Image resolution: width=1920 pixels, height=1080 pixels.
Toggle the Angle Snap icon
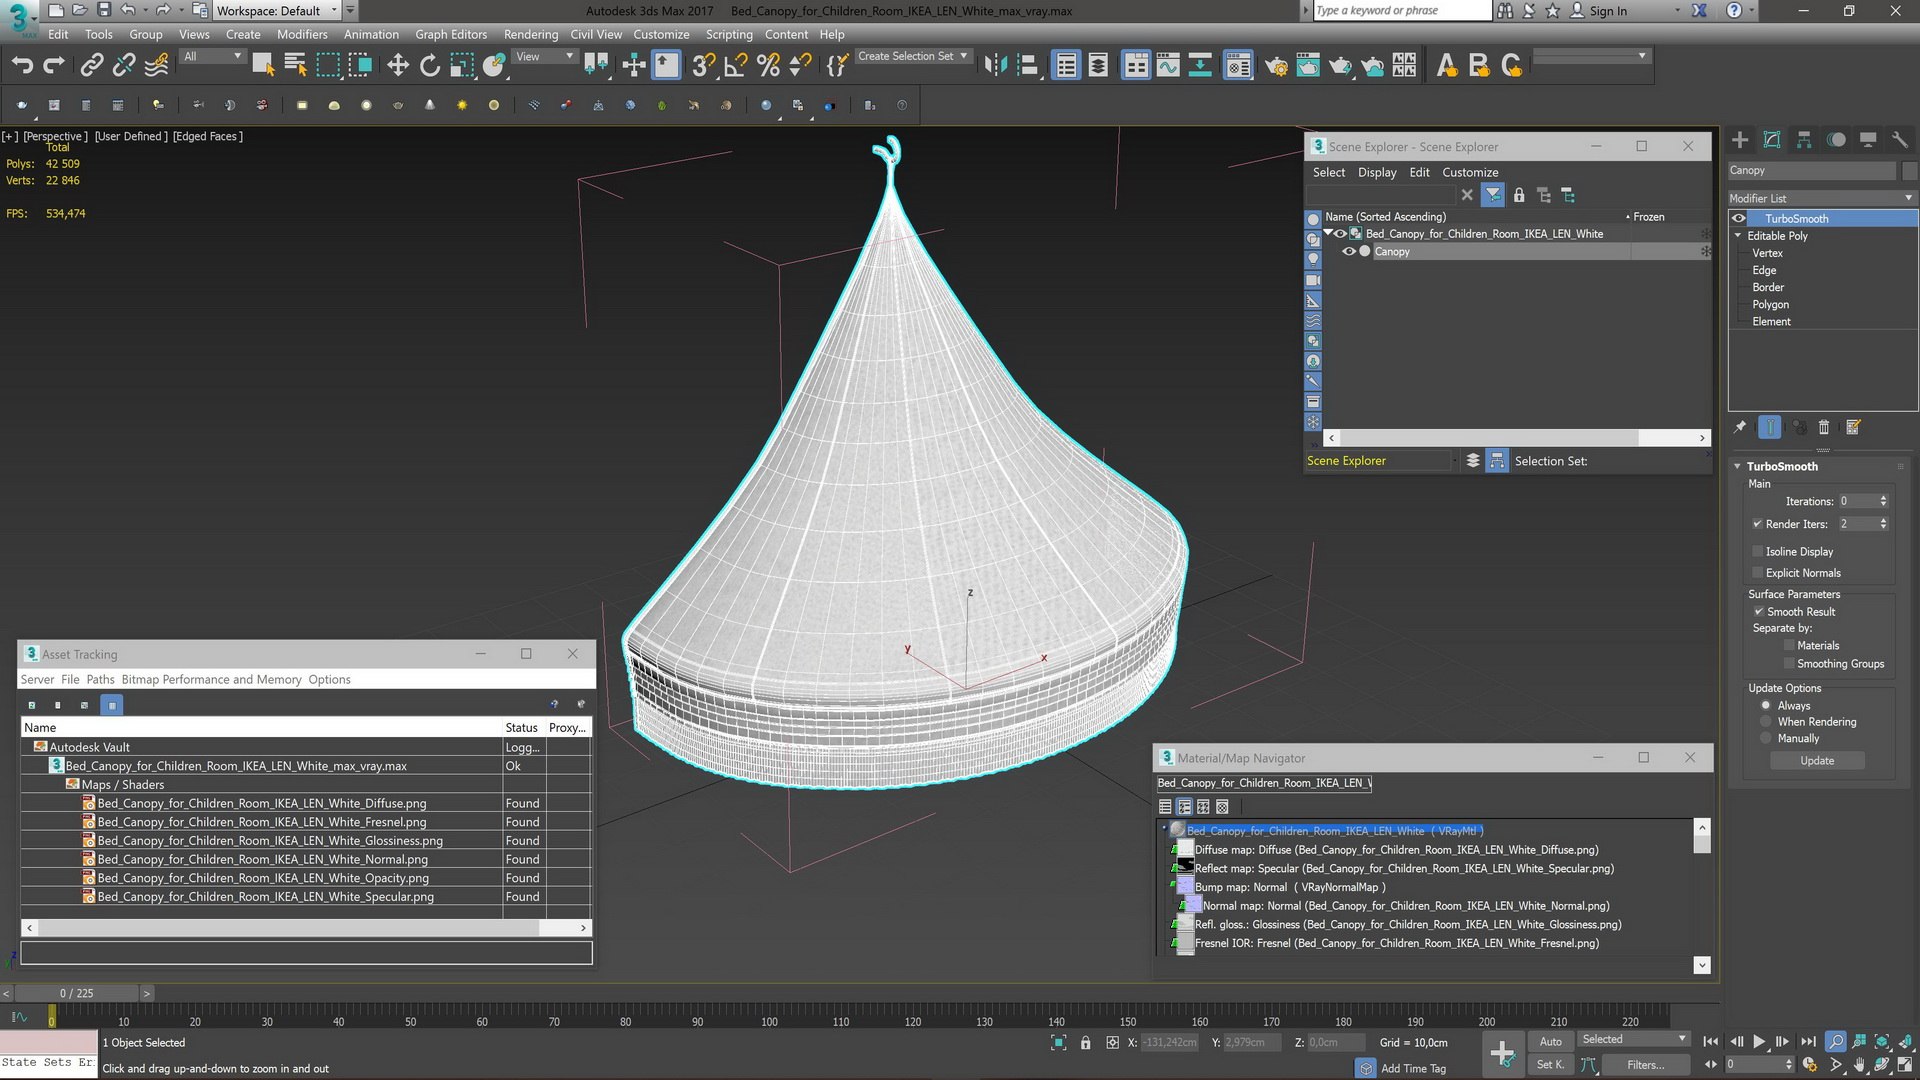[736, 66]
